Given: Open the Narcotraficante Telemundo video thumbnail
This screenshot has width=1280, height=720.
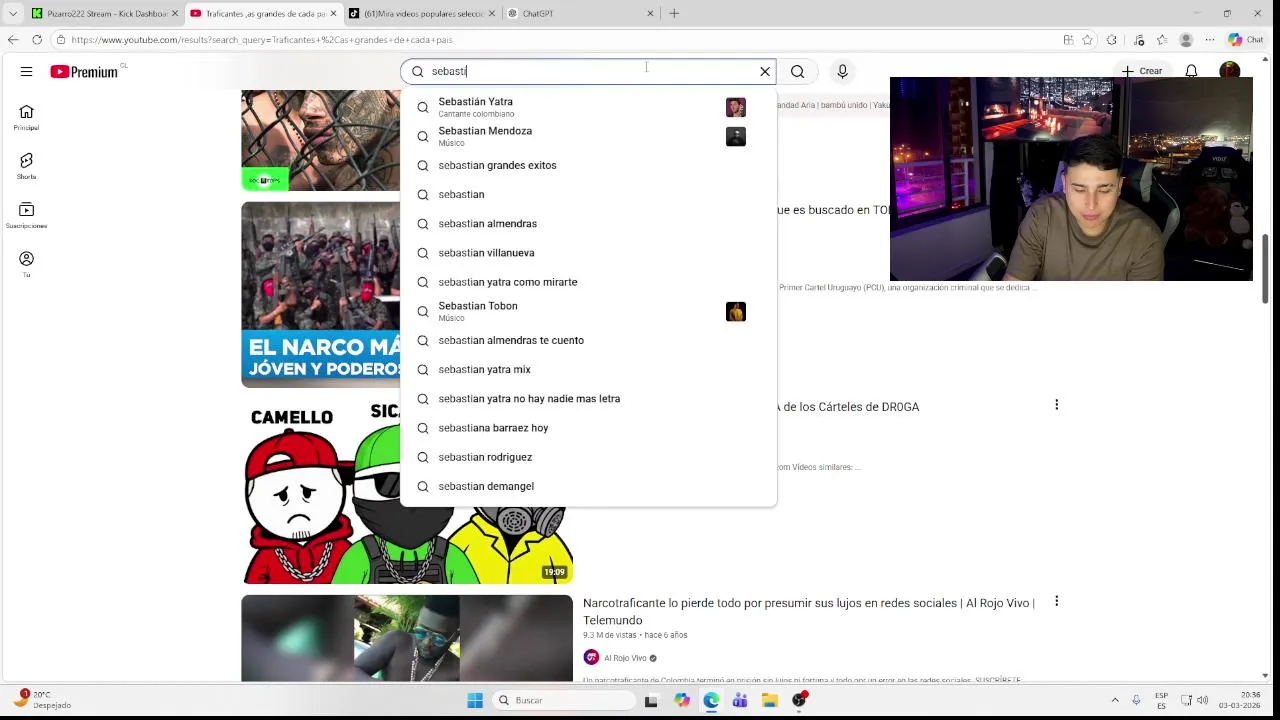Looking at the screenshot, I should pos(407,638).
